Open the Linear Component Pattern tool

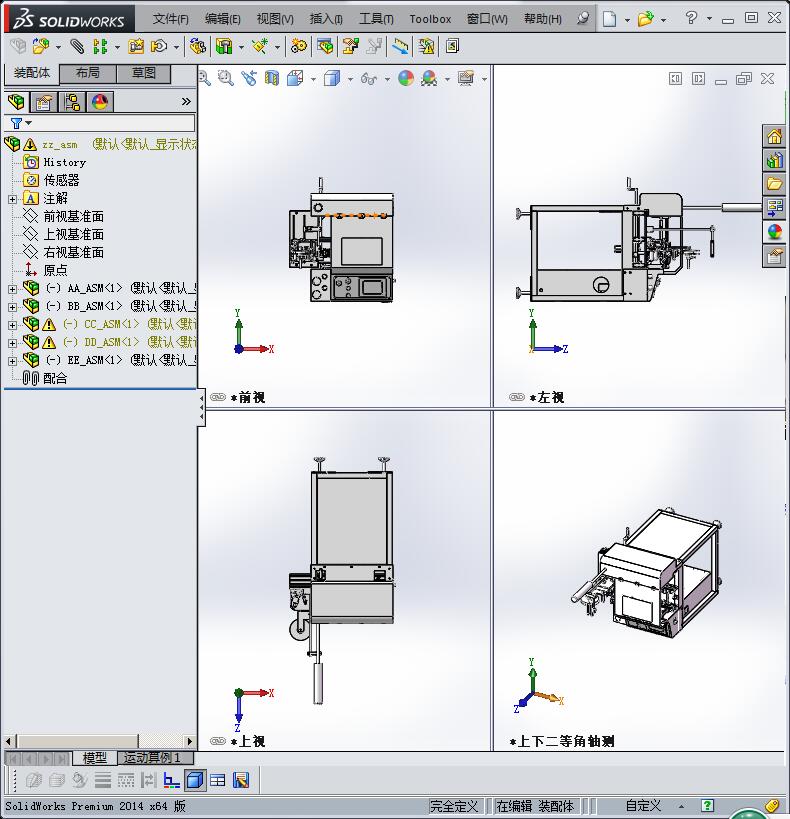pyautogui.click(x=100, y=46)
